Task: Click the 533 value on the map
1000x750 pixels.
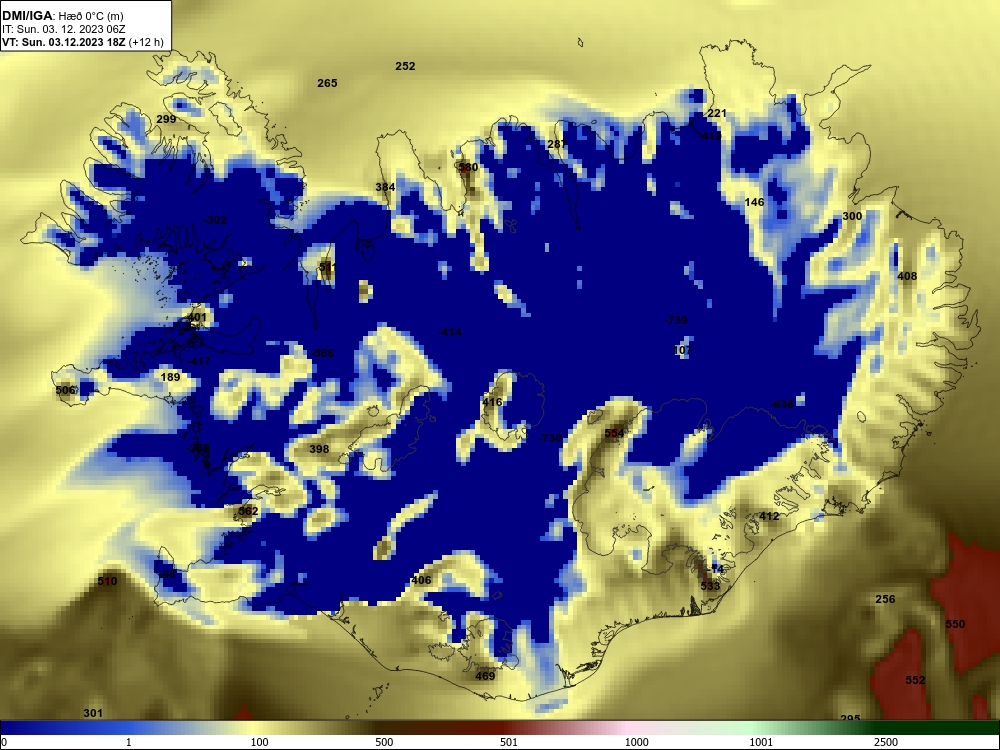Action: 710,586
